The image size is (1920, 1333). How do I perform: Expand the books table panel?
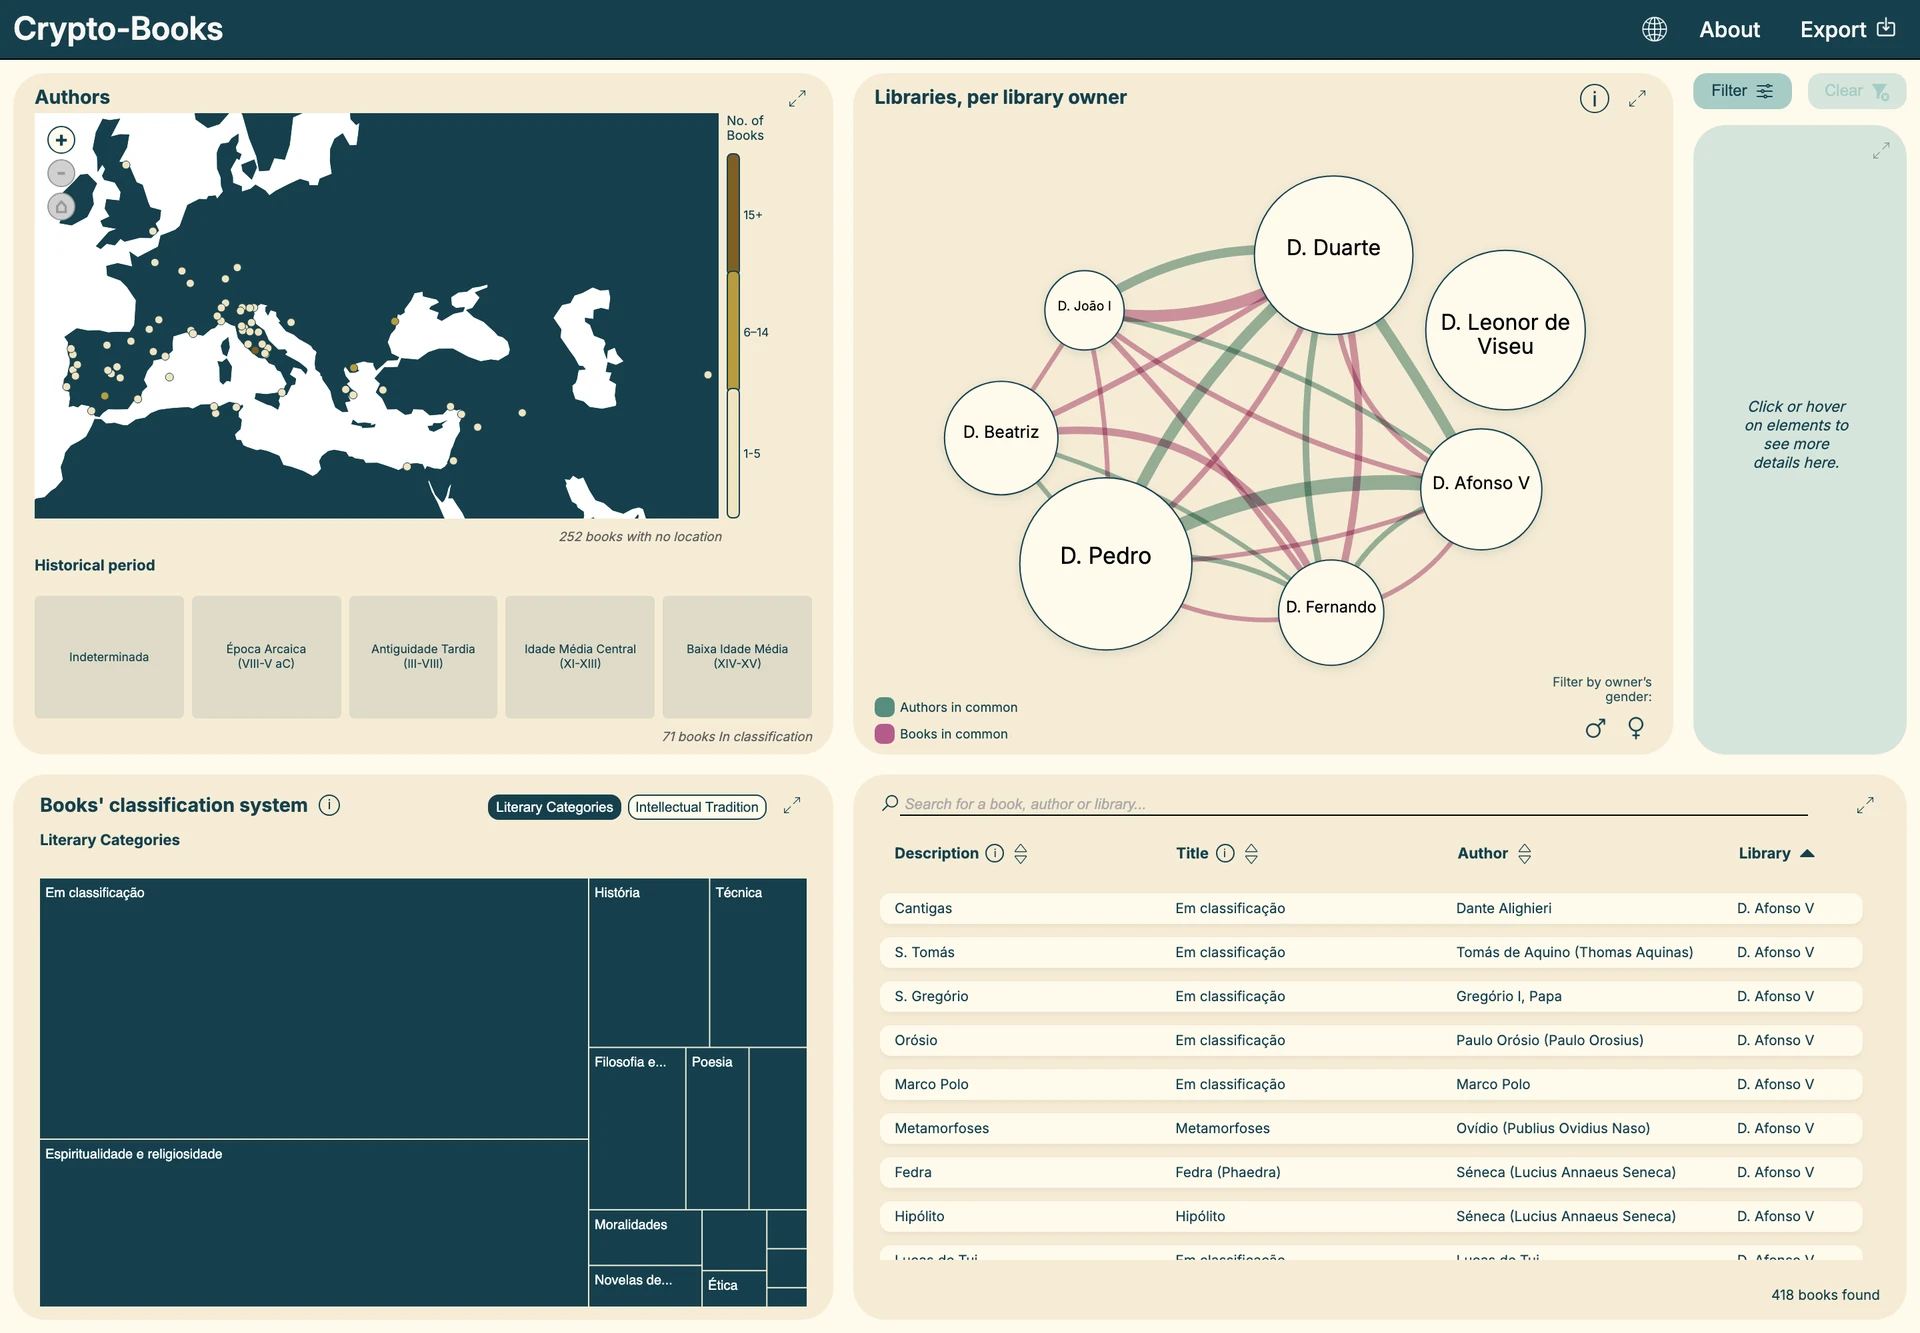click(x=1865, y=805)
